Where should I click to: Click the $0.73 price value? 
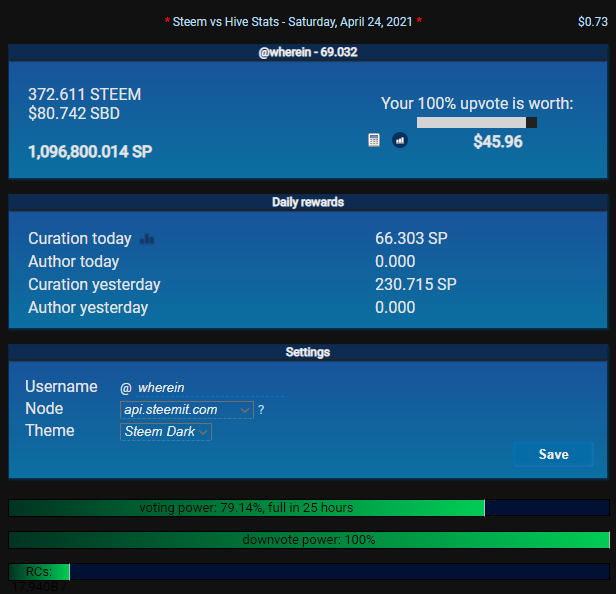[593, 22]
